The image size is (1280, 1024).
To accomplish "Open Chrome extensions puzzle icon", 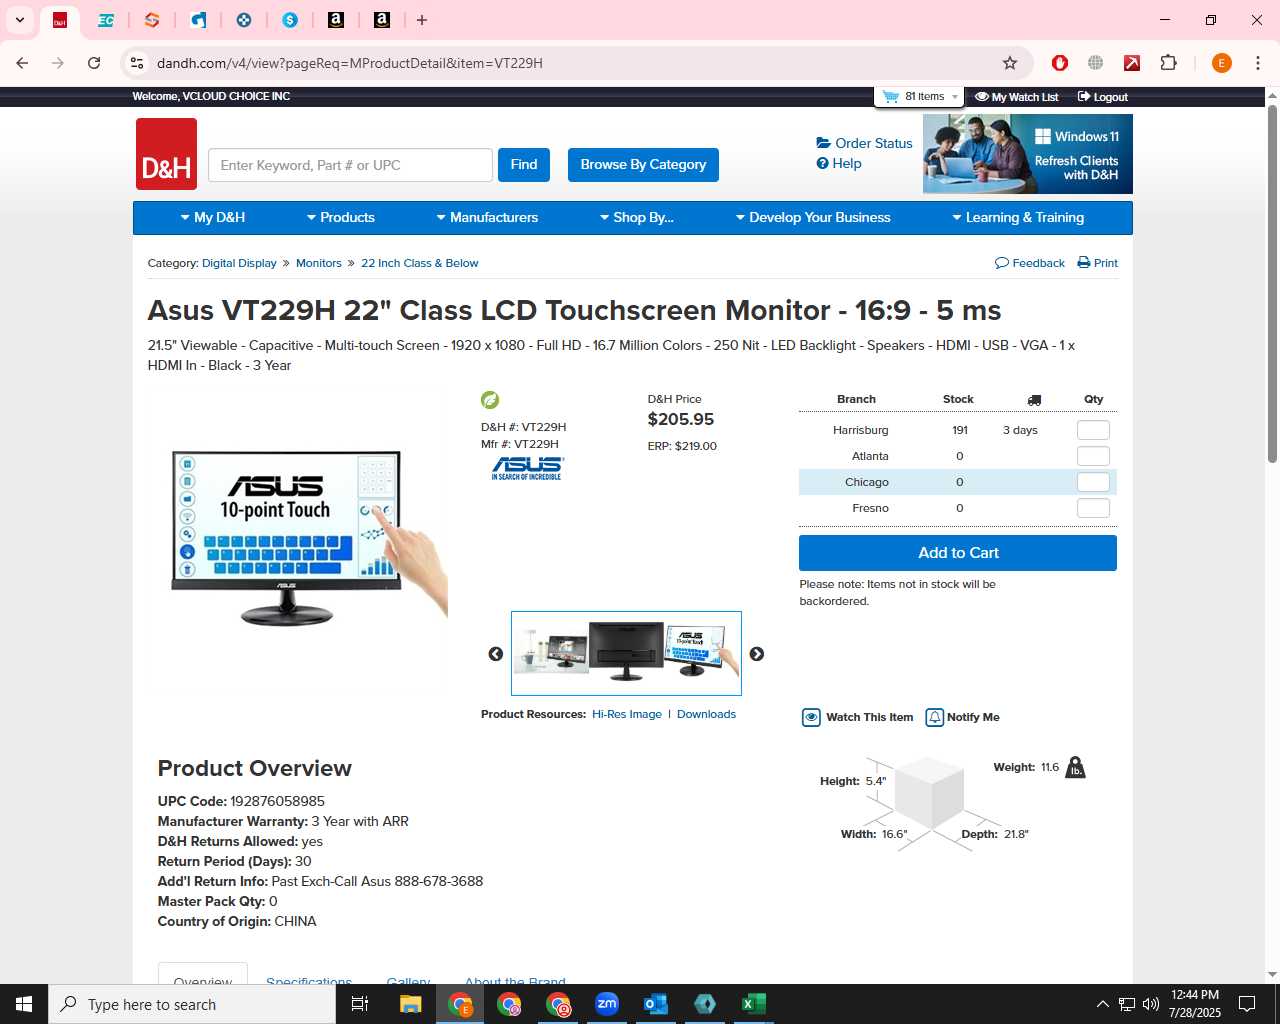I will tap(1168, 63).
